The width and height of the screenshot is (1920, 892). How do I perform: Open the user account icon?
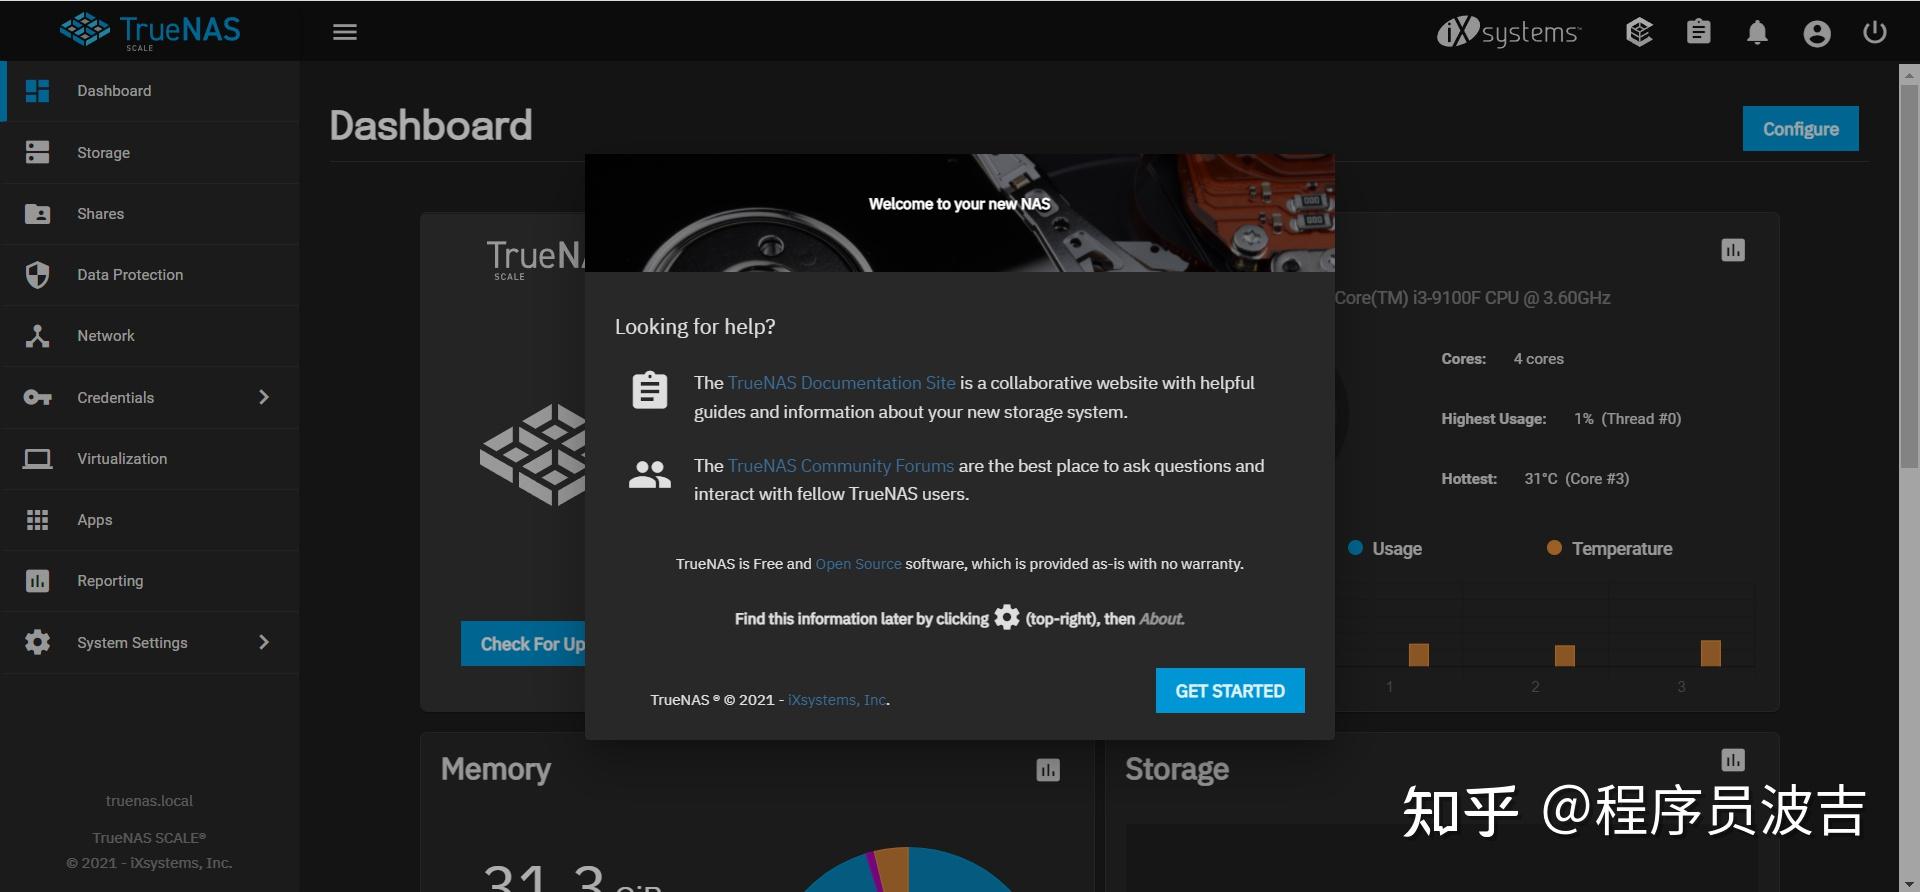point(1817,33)
